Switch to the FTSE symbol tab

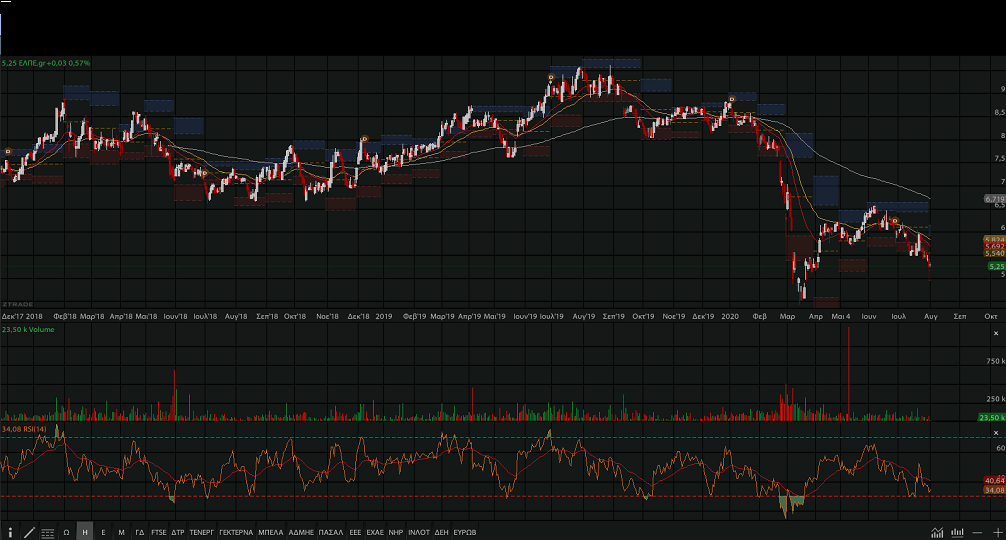pos(159,532)
